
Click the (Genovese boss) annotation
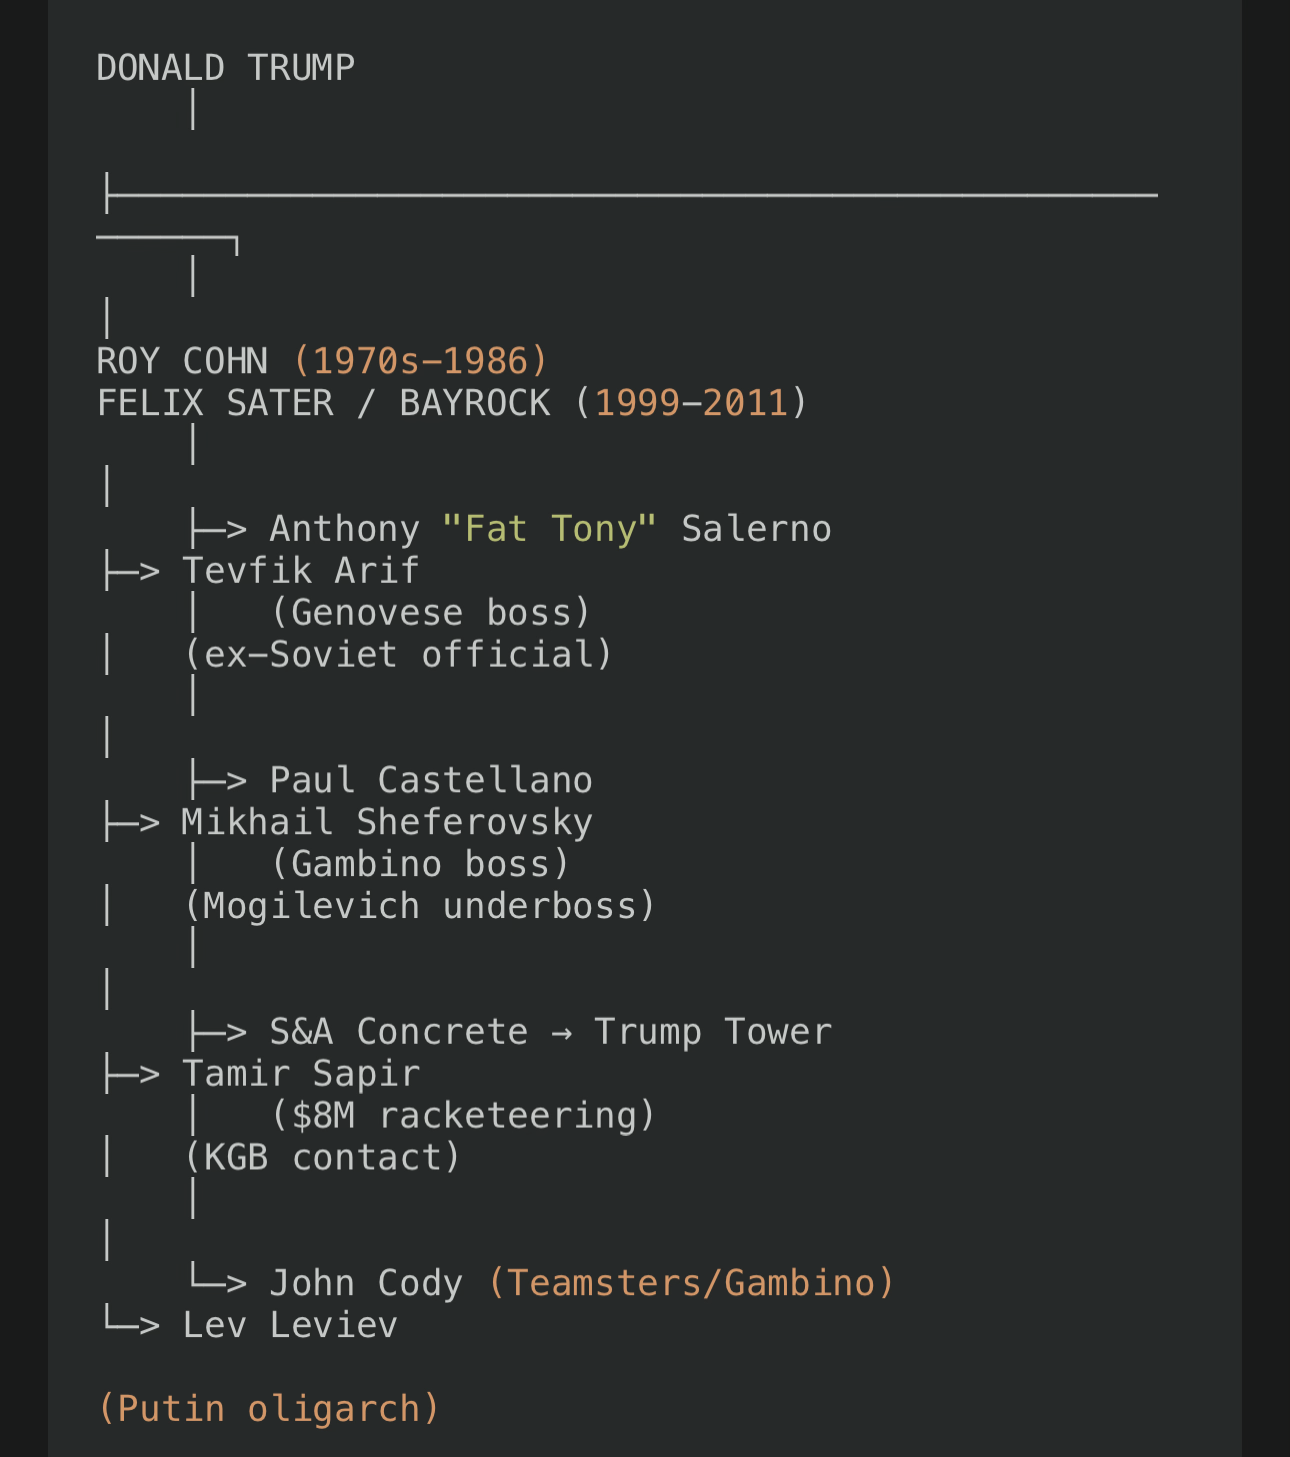431,612
